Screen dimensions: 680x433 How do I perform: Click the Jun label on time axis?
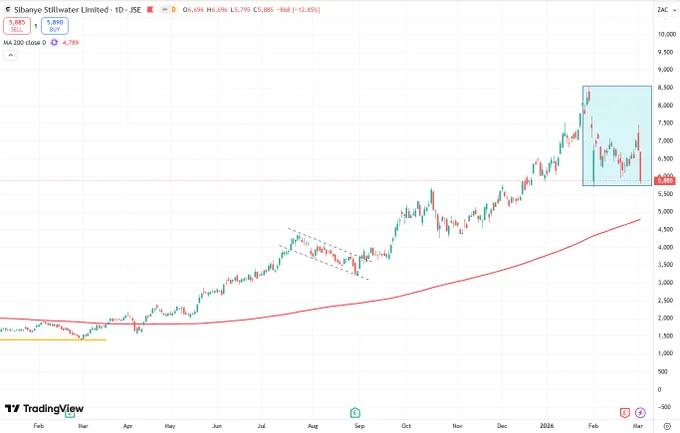coord(216,426)
